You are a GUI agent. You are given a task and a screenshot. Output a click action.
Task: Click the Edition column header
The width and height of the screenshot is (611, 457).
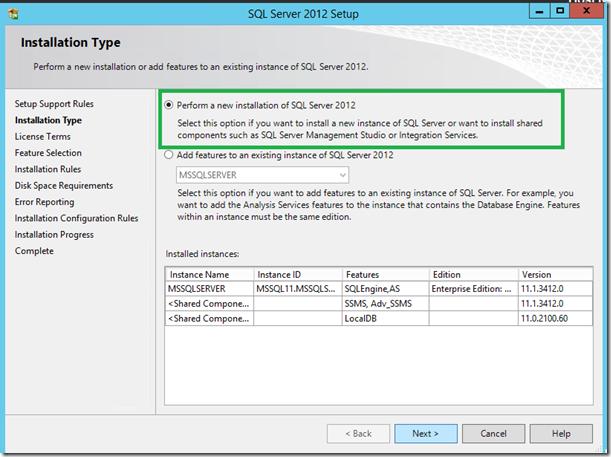474,274
